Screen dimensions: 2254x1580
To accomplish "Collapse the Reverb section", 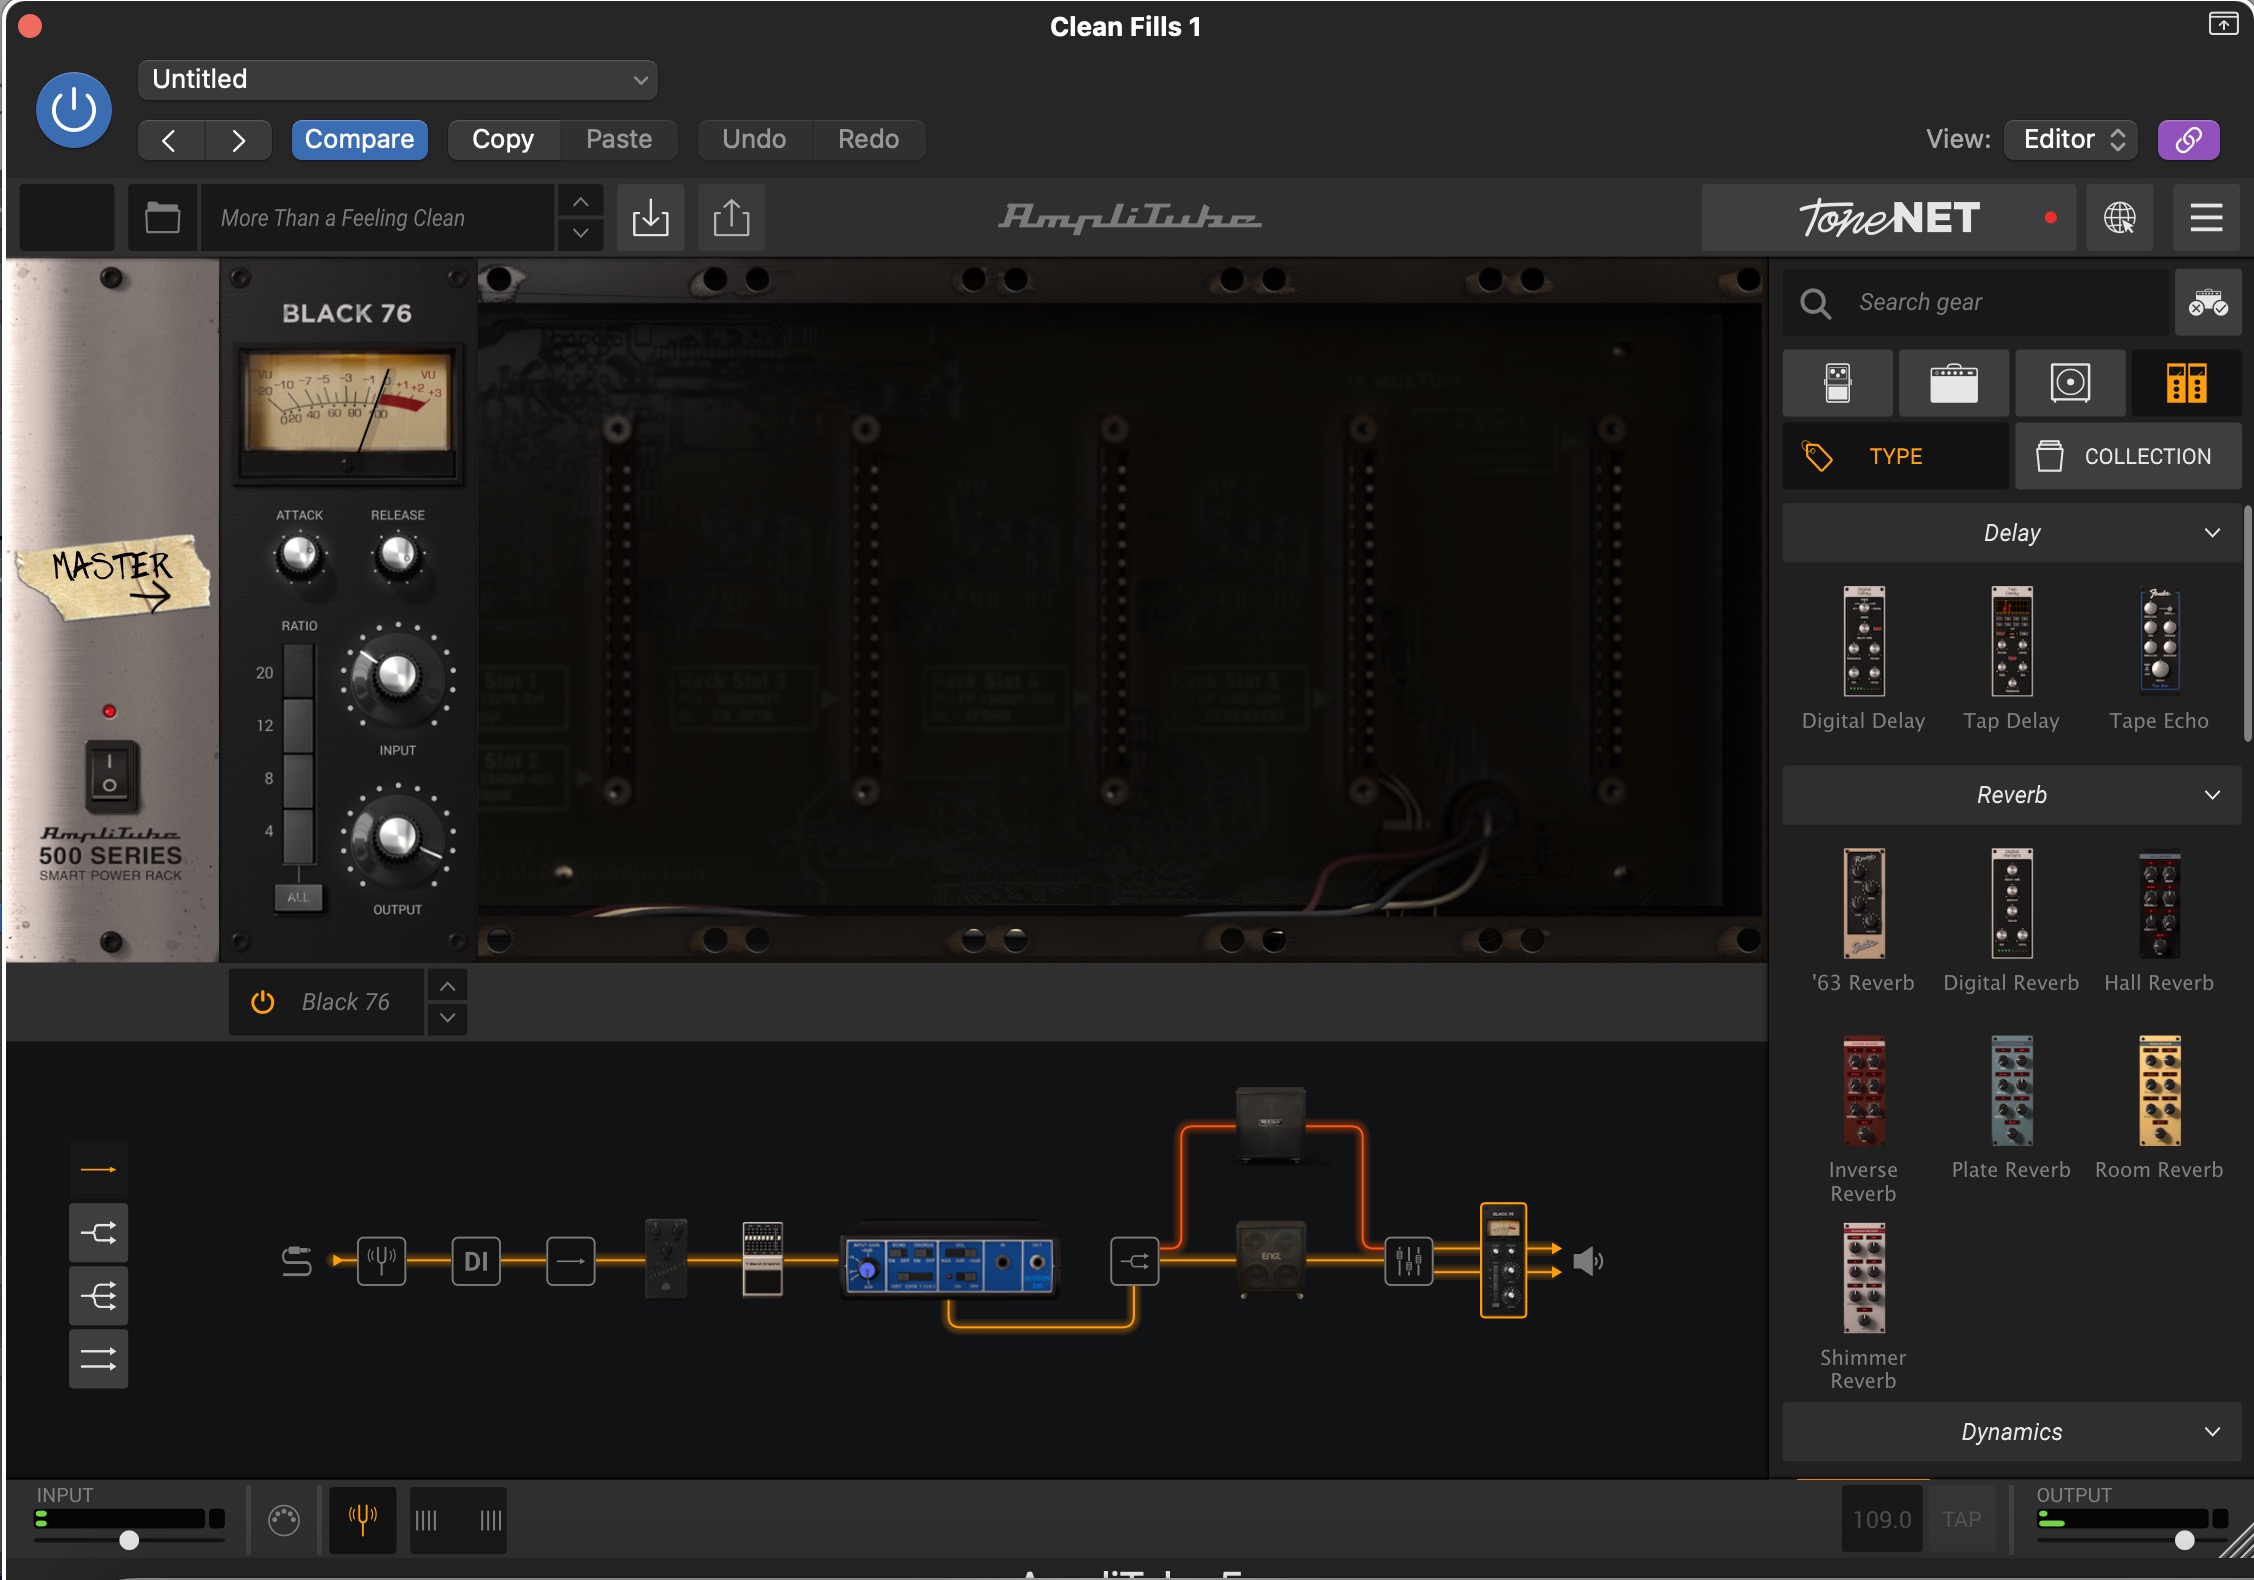I will 2012,795.
